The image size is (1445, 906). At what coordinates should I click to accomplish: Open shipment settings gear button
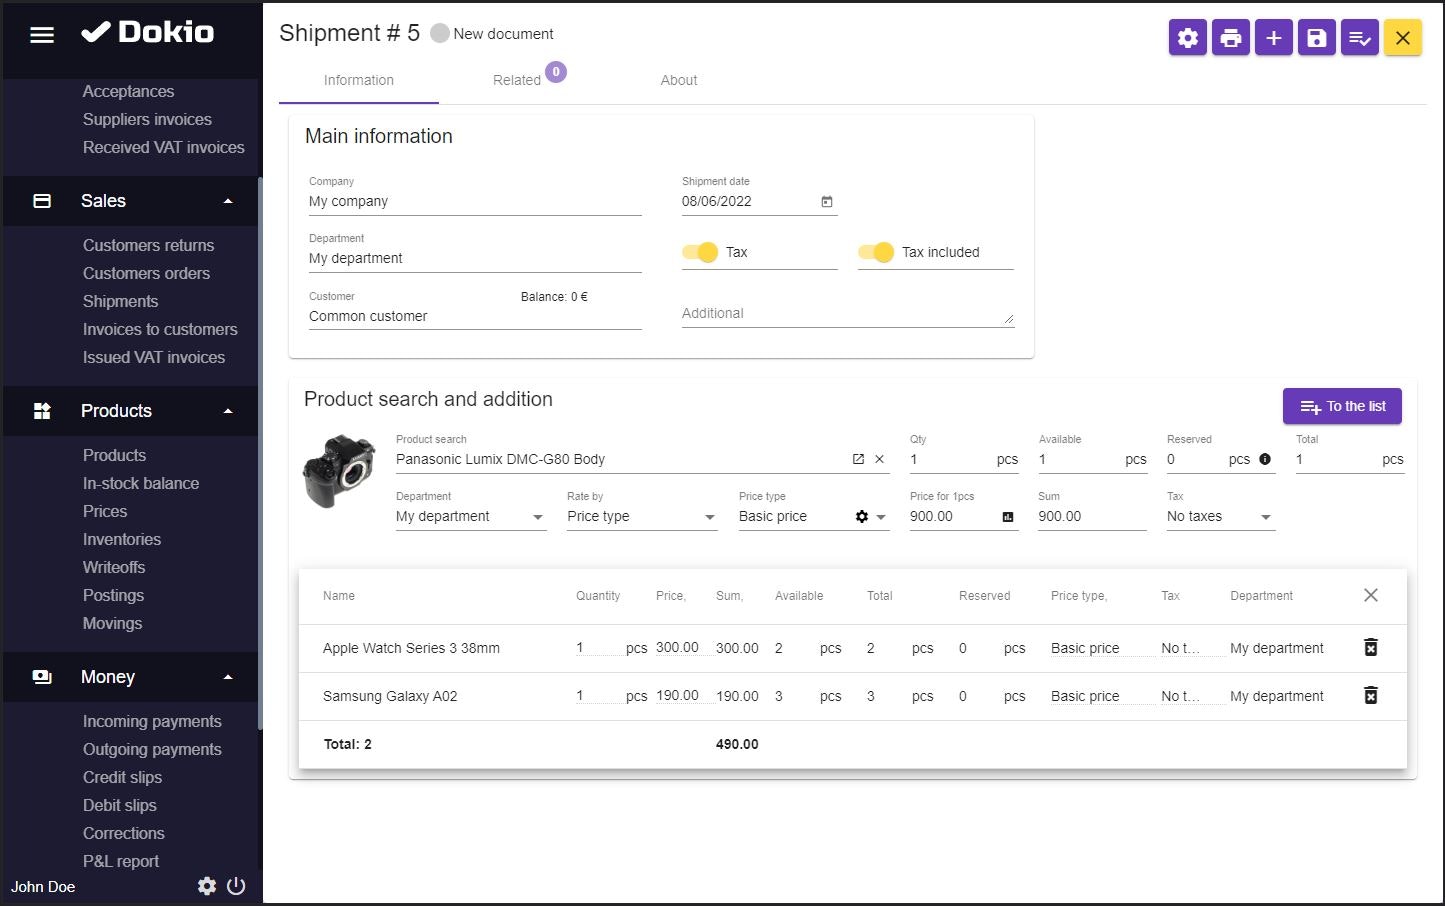[x=1188, y=38]
